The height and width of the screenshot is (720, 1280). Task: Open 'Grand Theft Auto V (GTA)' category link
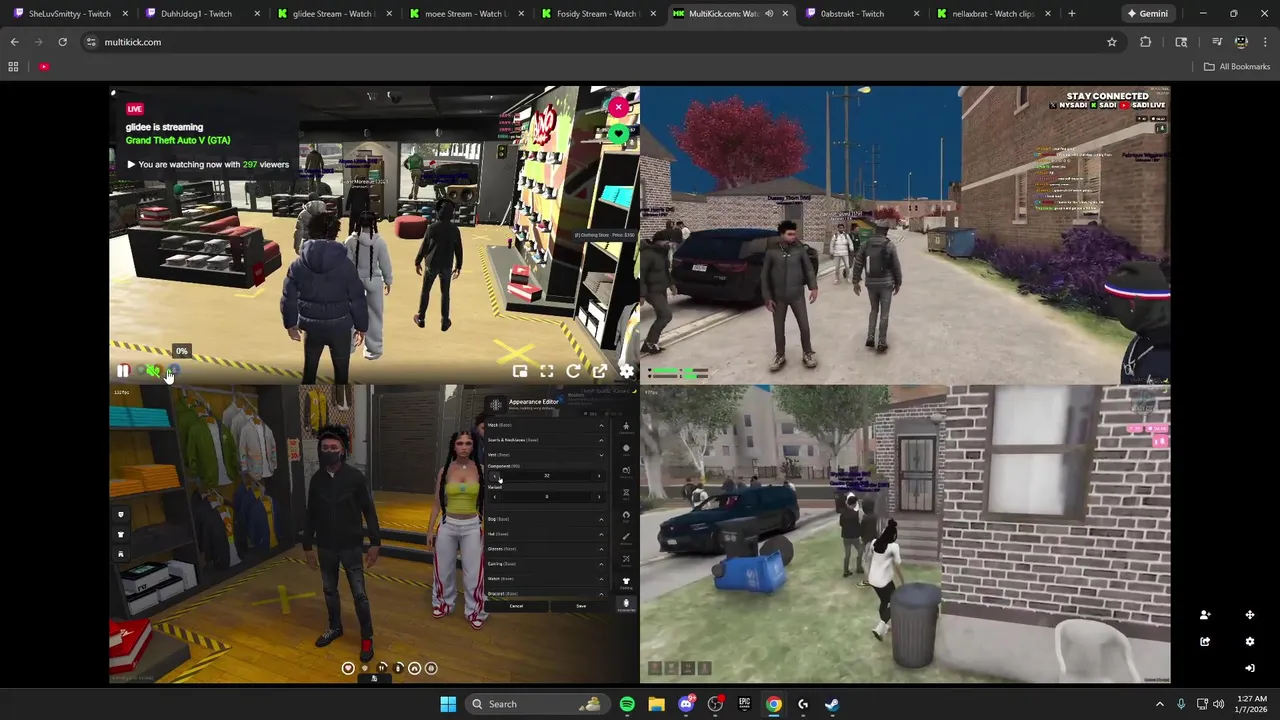click(x=178, y=140)
